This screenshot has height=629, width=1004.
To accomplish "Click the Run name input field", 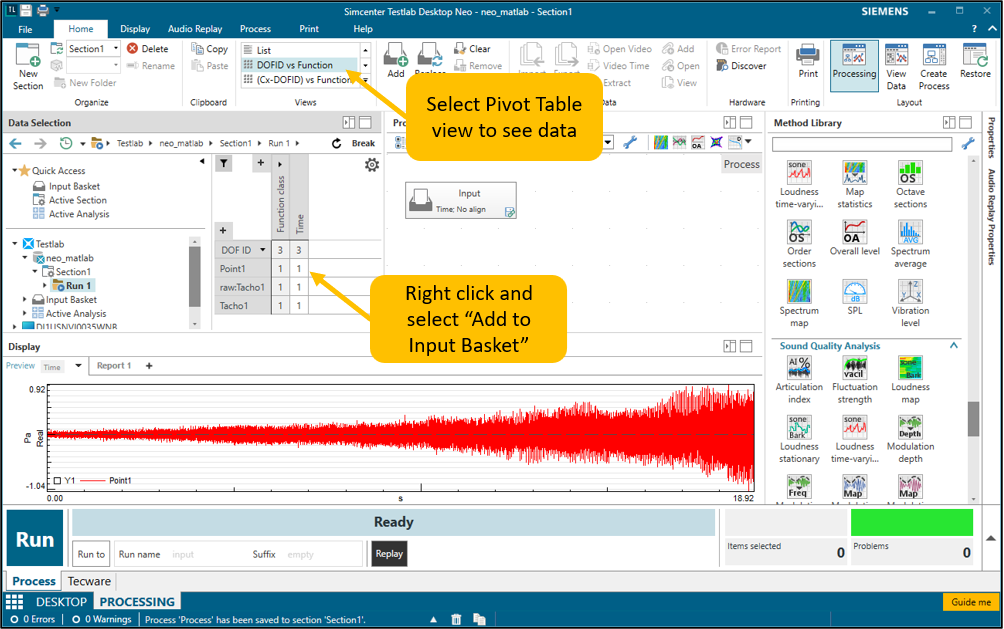I will pyautogui.click(x=207, y=554).
